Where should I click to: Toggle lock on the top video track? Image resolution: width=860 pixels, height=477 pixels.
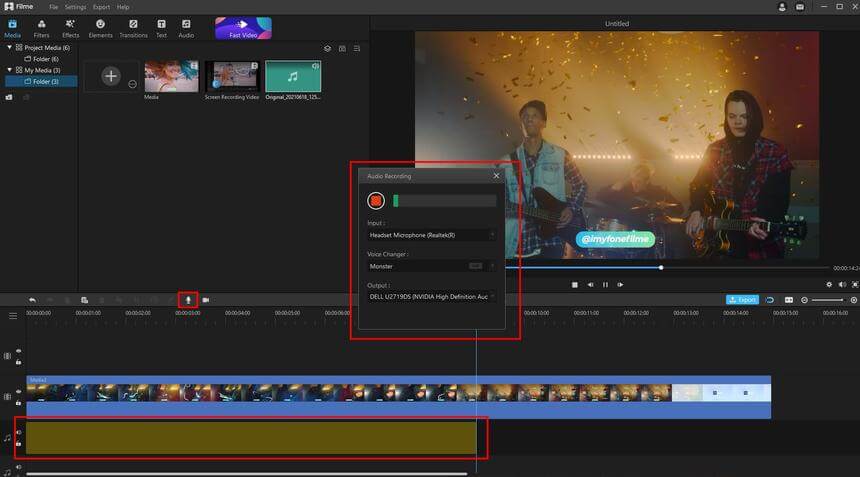pos(19,362)
